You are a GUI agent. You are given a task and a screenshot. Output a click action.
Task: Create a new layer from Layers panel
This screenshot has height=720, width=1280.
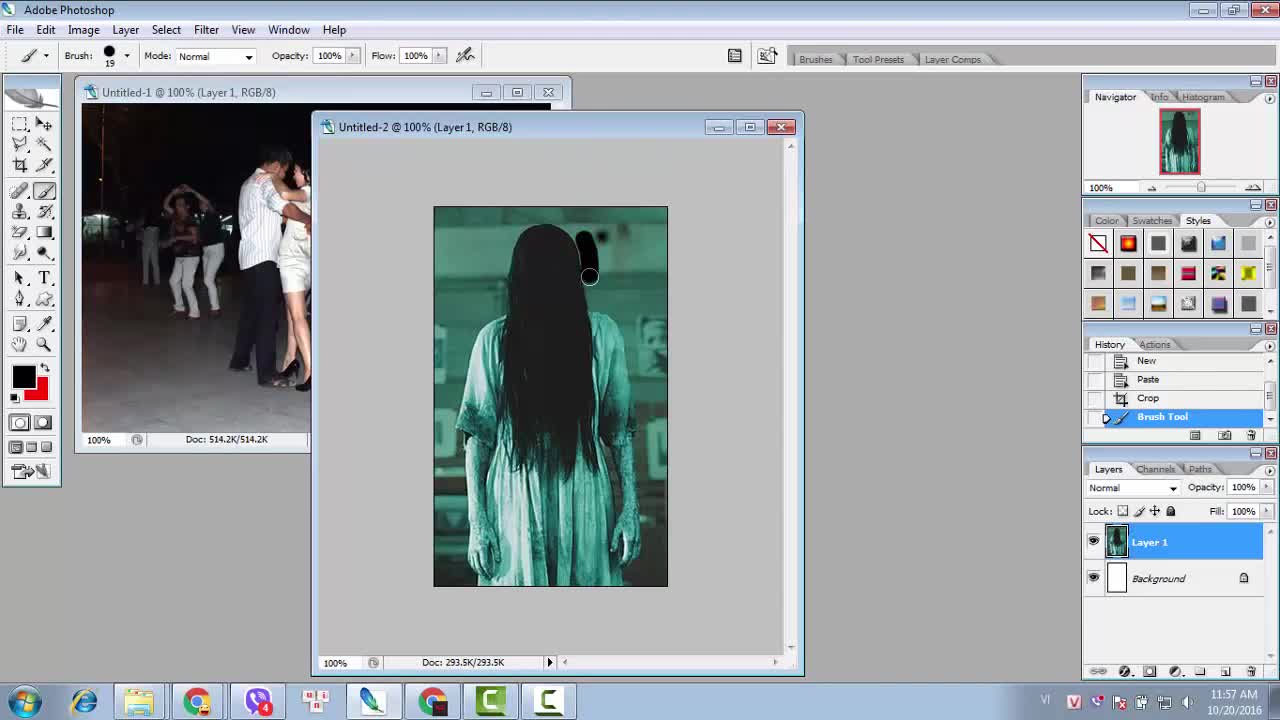click(1226, 672)
